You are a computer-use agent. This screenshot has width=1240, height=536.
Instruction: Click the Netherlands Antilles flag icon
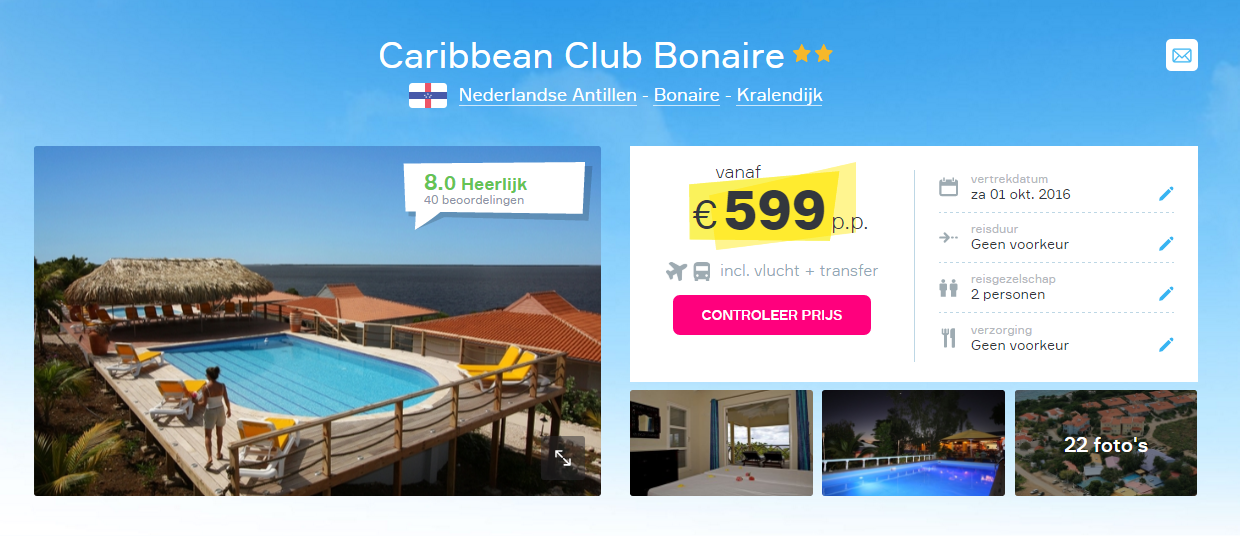(x=428, y=95)
